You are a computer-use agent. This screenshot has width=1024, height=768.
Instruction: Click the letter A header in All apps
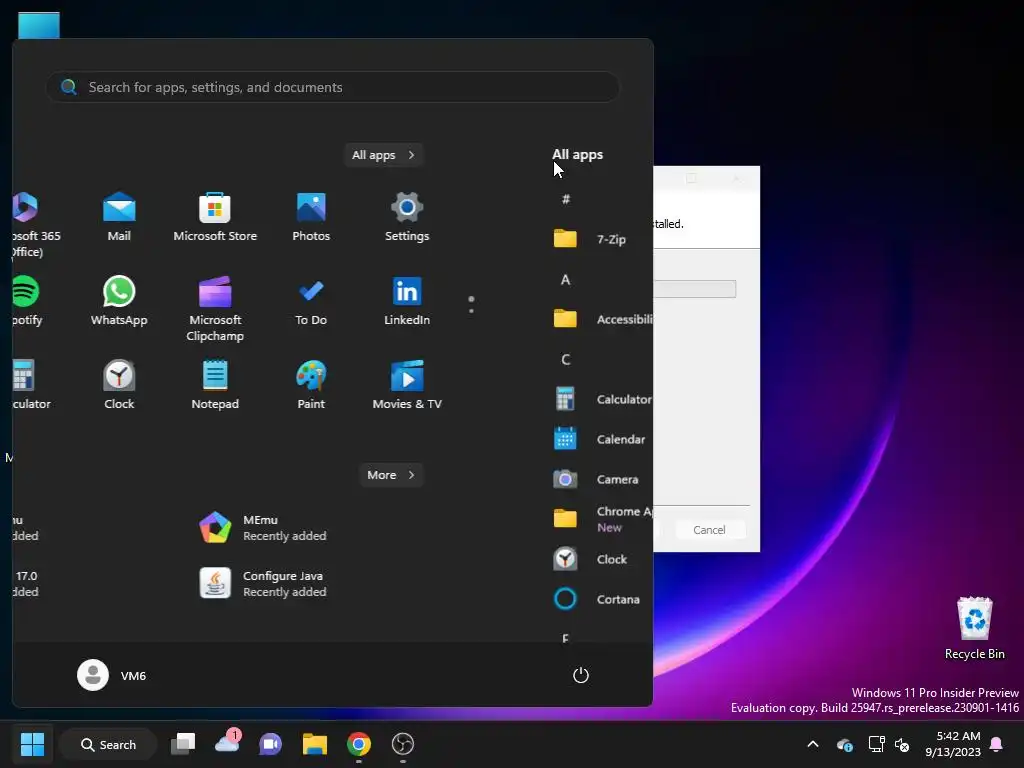tap(566, 280)
